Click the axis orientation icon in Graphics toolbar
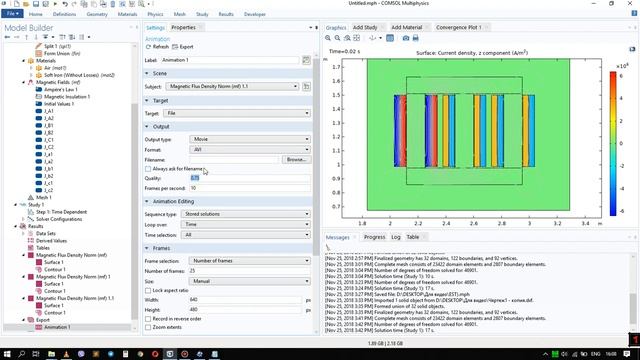 (x=372, y=38)
